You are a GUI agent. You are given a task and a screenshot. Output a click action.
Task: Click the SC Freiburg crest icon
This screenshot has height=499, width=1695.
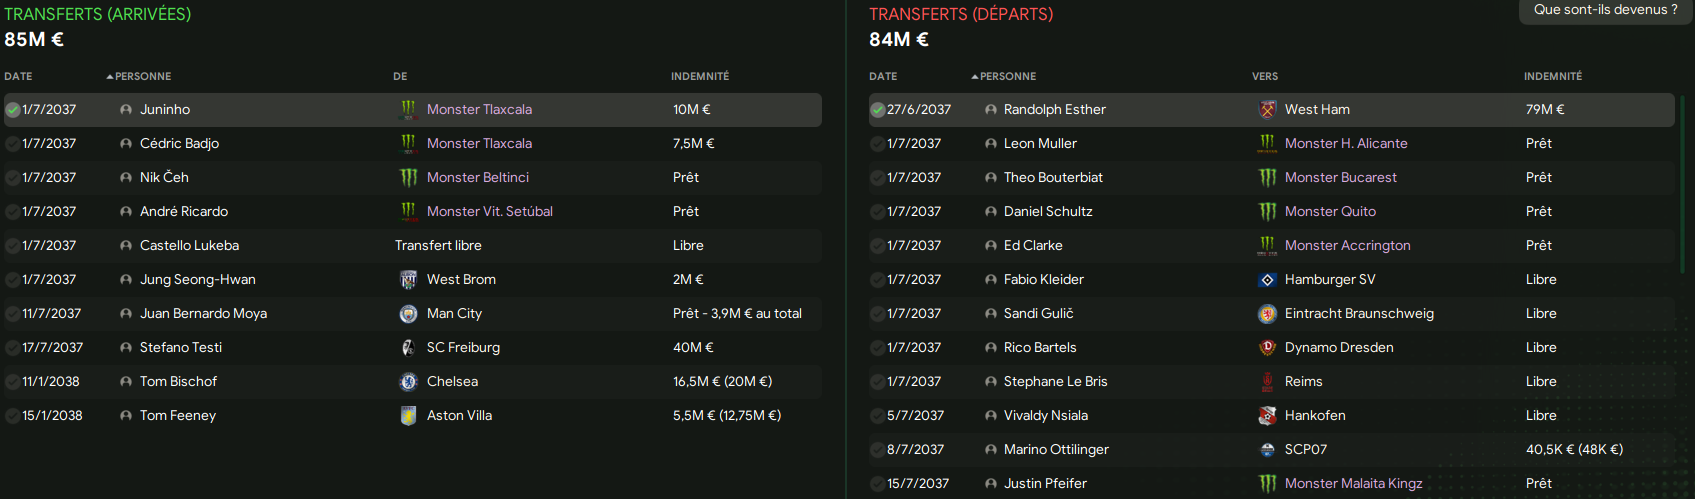point(408,348)
